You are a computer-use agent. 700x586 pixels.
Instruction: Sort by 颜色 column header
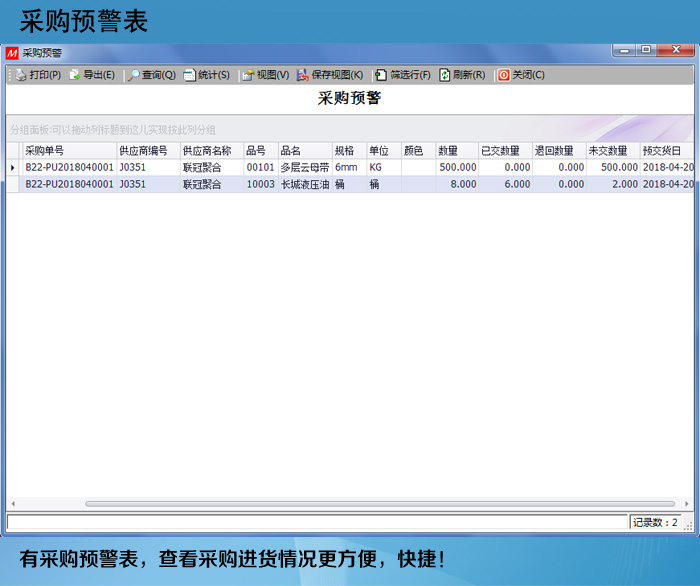pyautogui.click(x=418, y=151)
